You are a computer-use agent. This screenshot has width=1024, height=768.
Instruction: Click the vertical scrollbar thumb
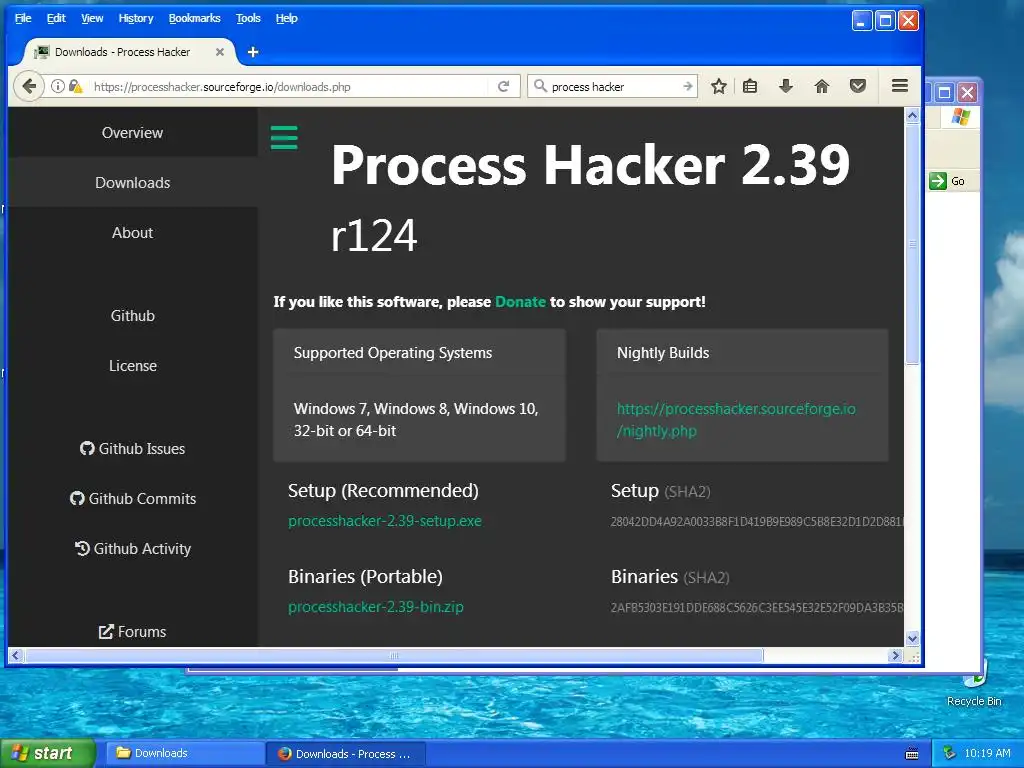[x=912, y=245]
